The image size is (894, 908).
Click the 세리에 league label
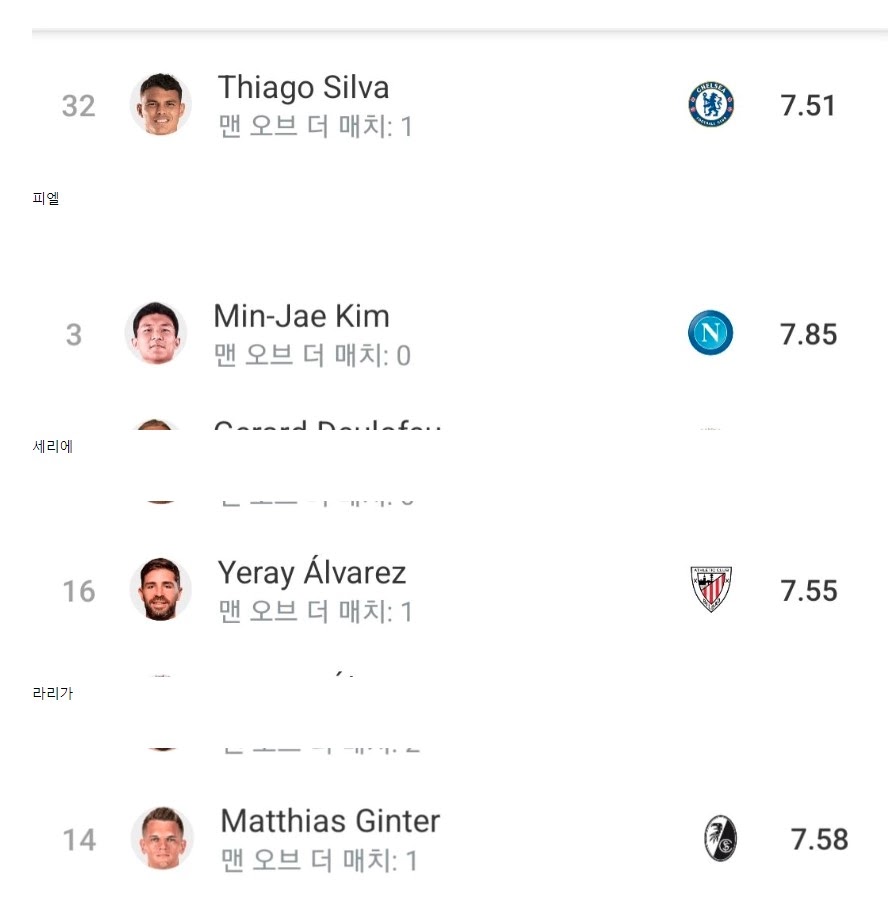coord(53,446)
